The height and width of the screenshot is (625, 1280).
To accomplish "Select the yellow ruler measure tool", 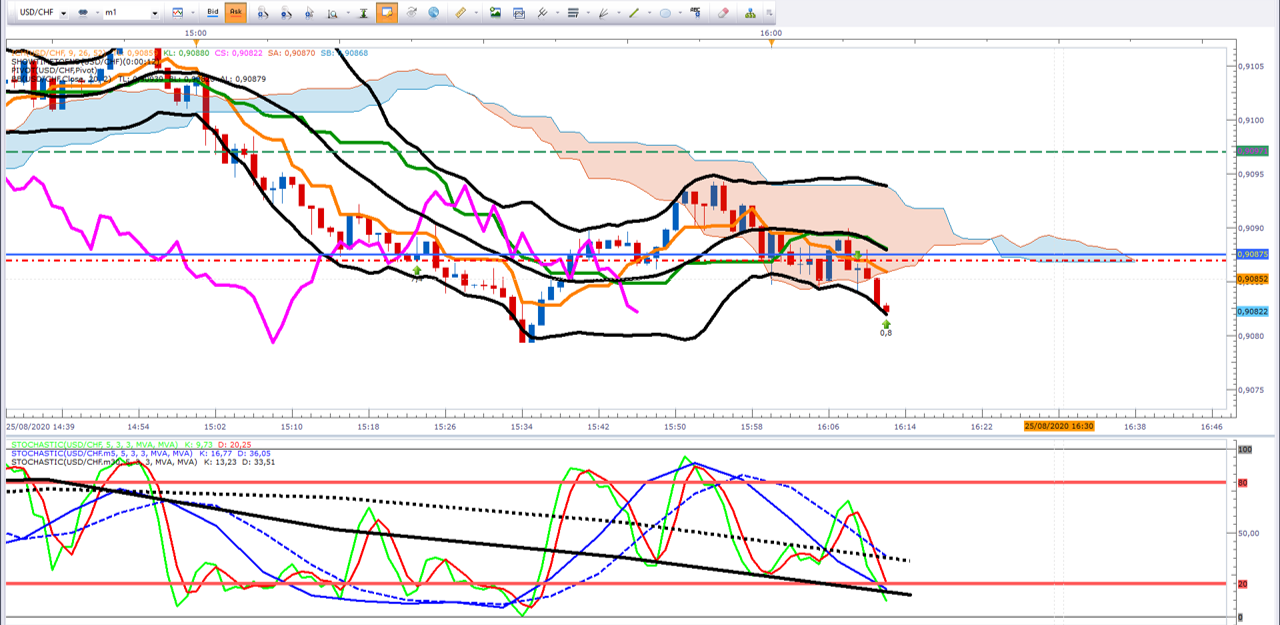I will click(460, 13).
